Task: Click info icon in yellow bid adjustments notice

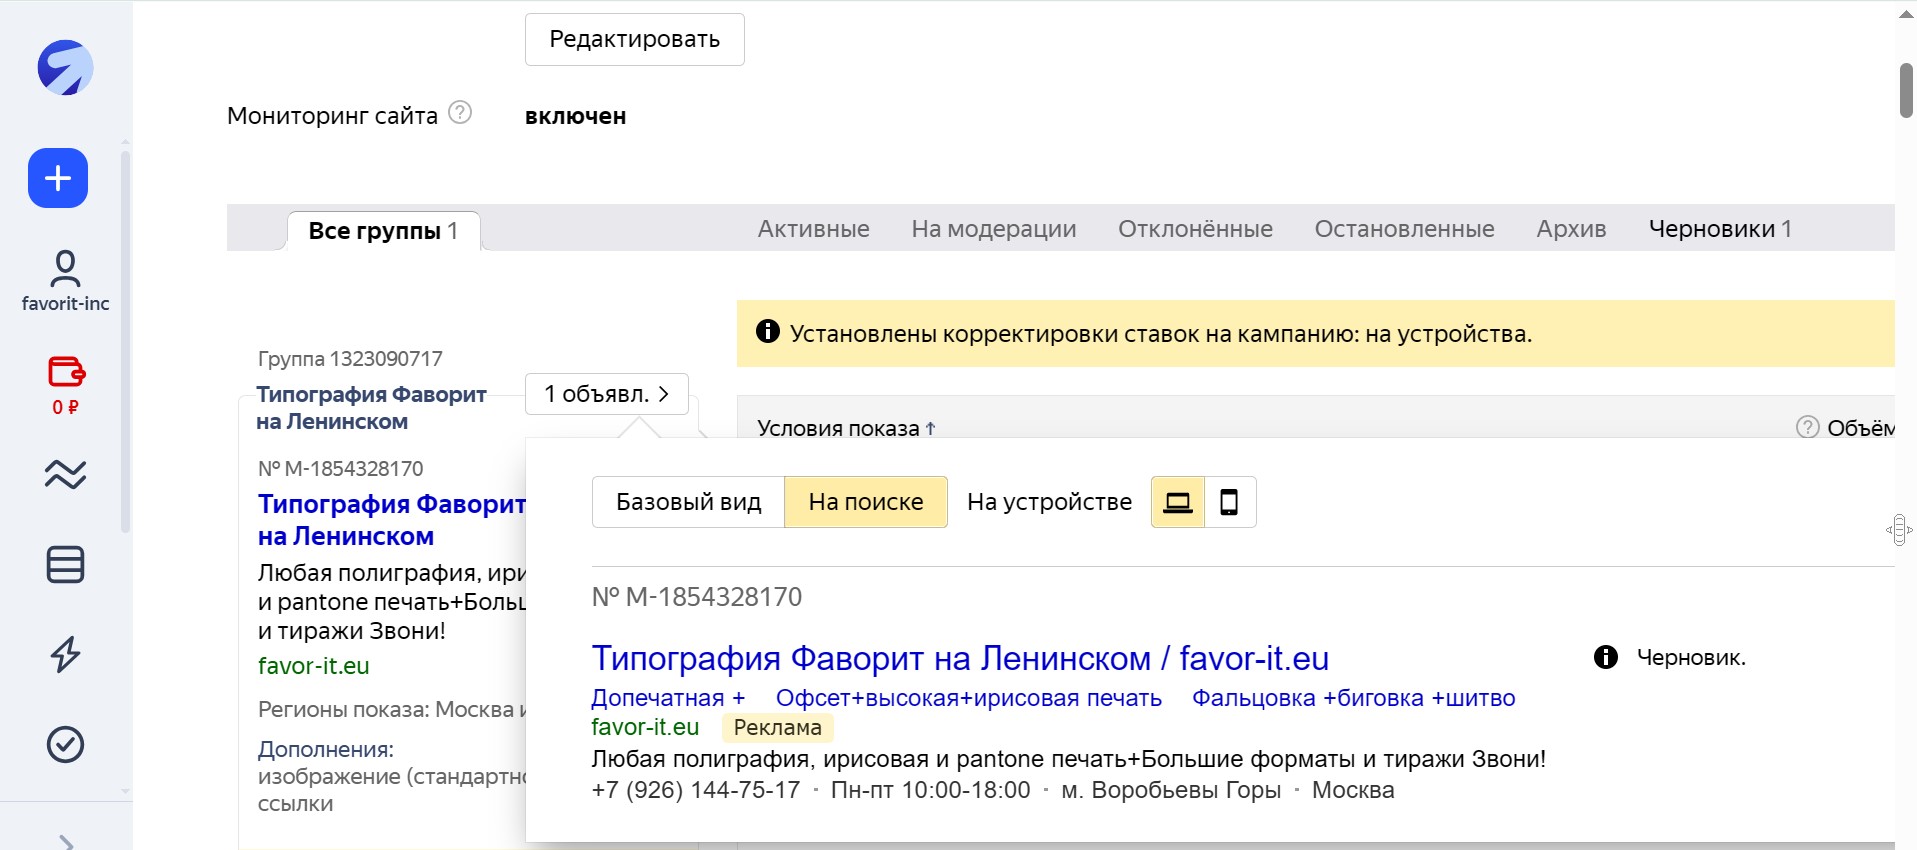Action: tap(768, 331)
